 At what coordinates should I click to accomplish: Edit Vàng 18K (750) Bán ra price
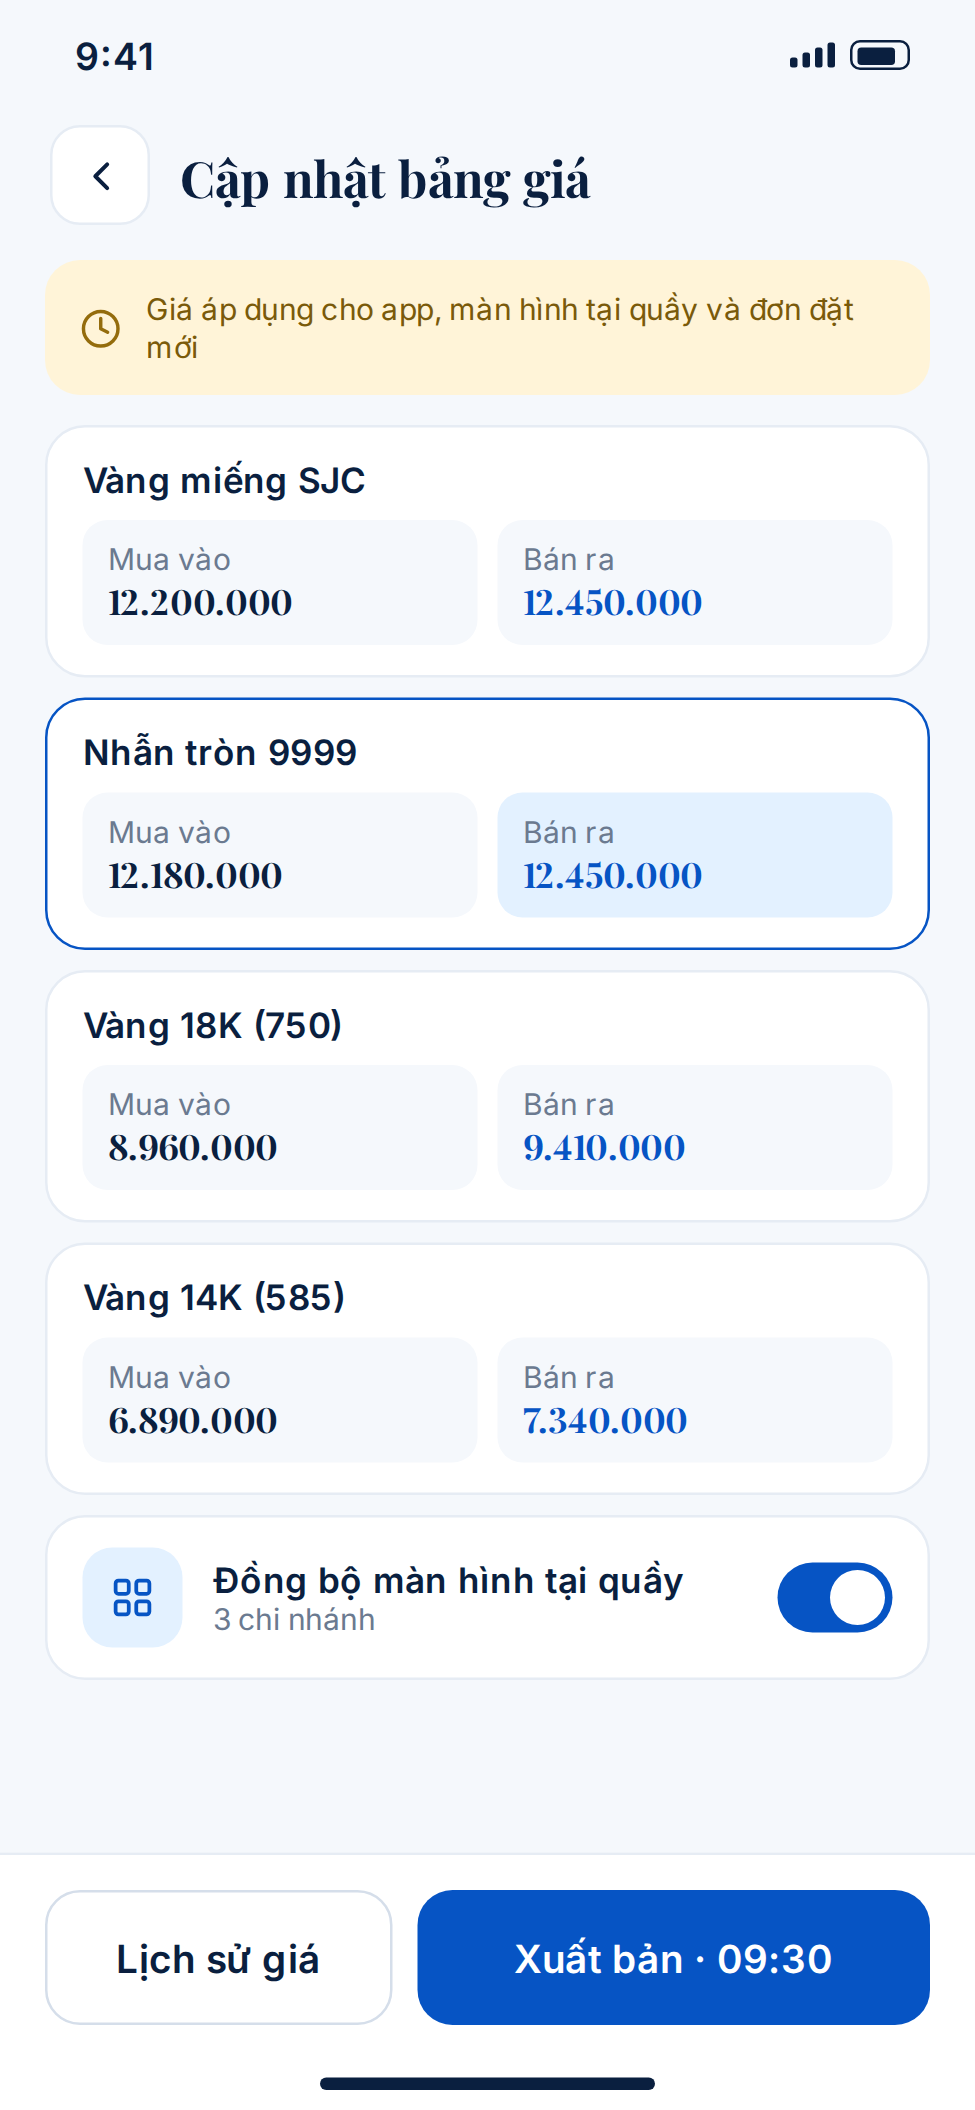tap(694, 1127)
